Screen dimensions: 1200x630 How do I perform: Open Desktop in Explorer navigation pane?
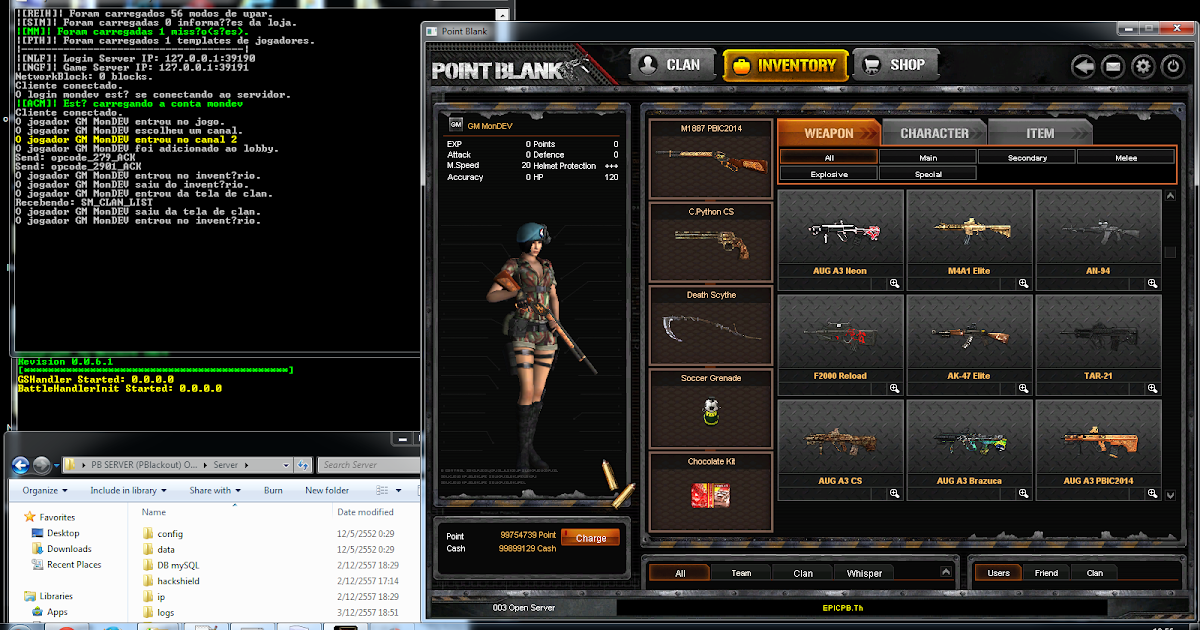click(x=62, y=533)
